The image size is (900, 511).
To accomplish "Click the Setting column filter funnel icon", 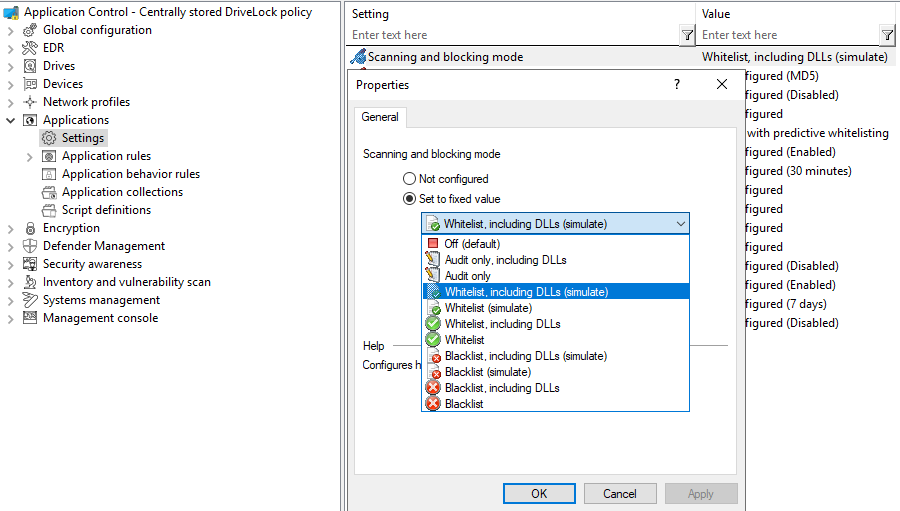I will pyautogui.click(x=687, y=35).
